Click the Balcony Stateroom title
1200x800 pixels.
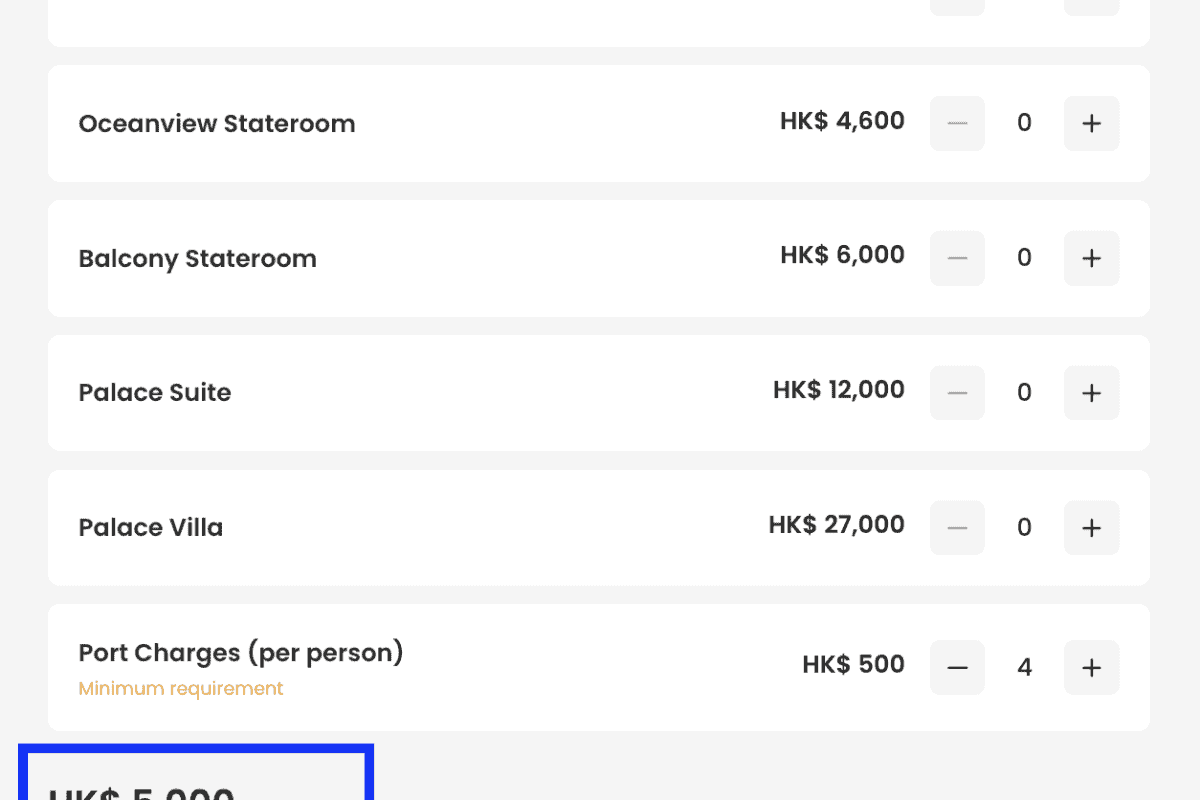click(x=197, y=259)
